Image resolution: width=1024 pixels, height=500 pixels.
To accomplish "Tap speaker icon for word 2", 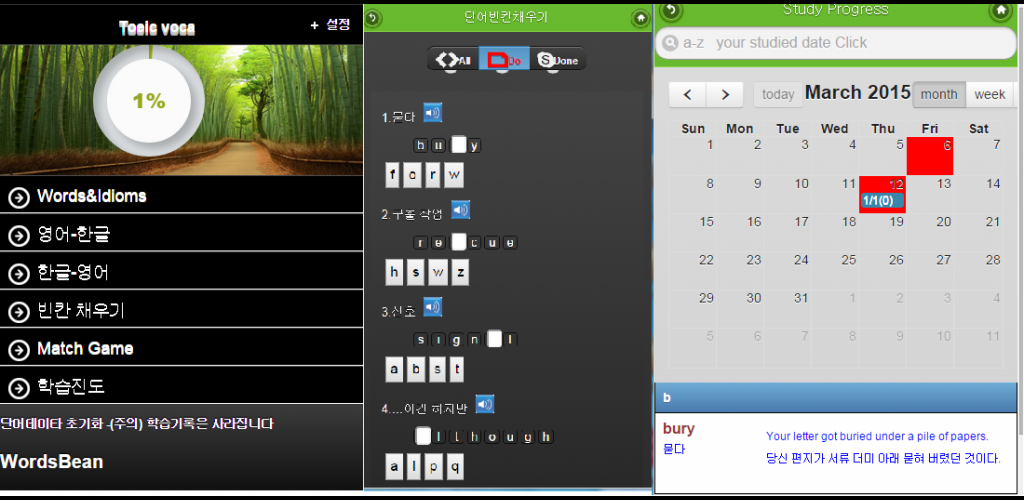I will pyautogui.click(x=460, y=210).
